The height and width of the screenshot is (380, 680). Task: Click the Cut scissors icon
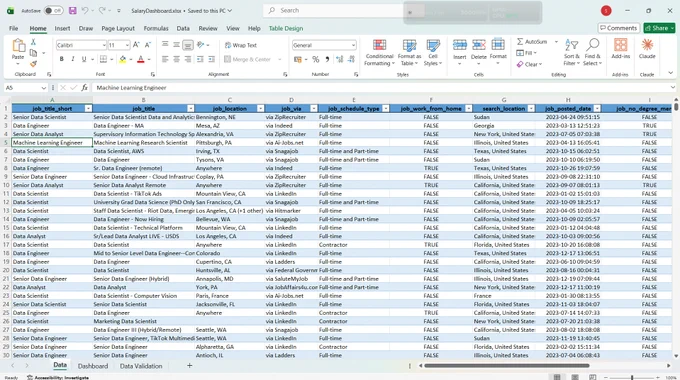coord(33,42)
